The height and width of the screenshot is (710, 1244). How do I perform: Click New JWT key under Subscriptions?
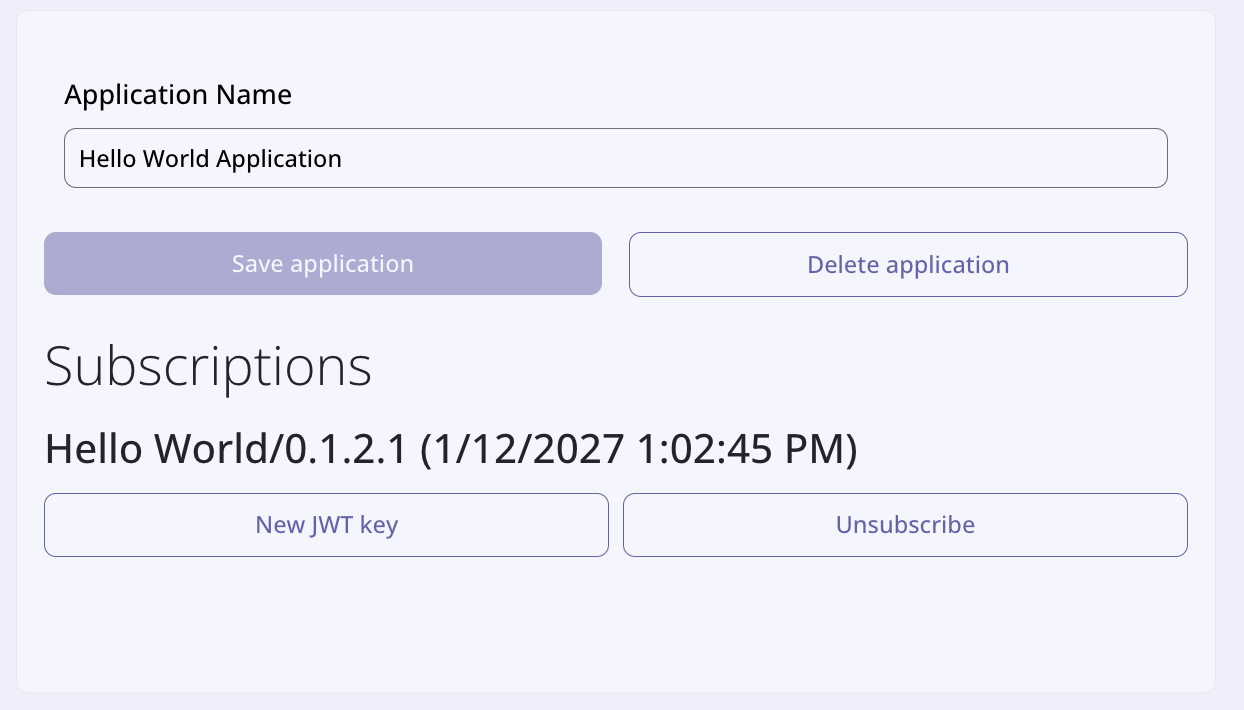tap(326, 524)
